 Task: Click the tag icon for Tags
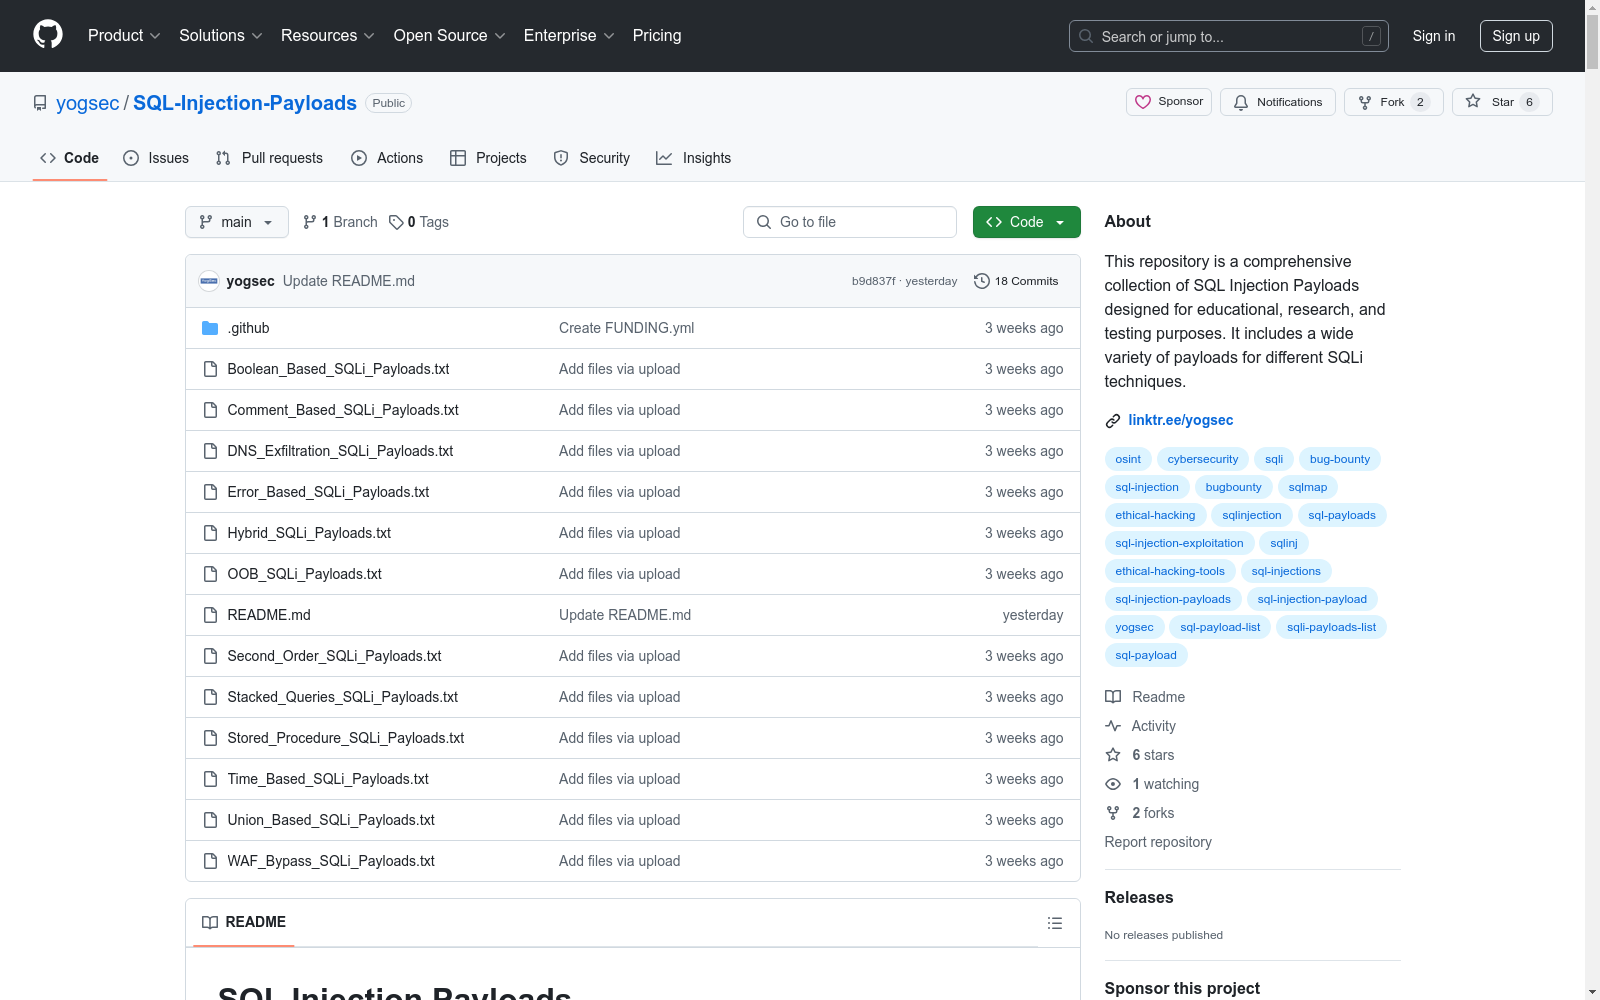tap(396, 222)
